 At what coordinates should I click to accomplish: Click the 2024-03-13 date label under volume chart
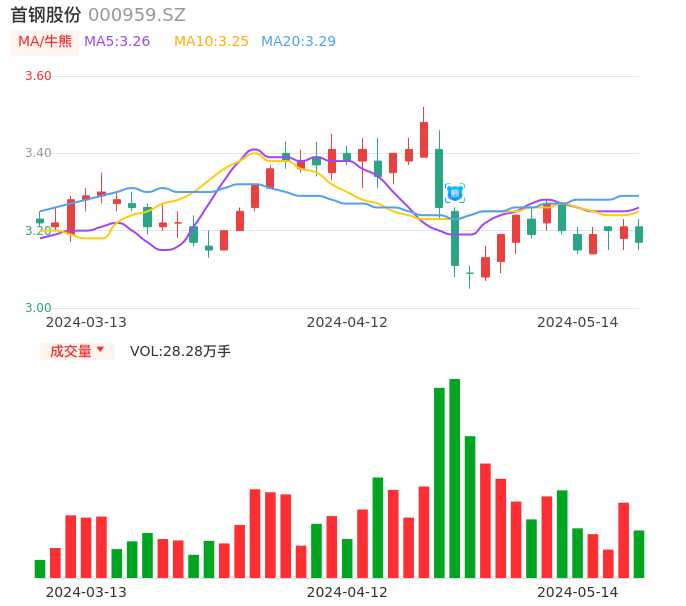coord(86,592)
